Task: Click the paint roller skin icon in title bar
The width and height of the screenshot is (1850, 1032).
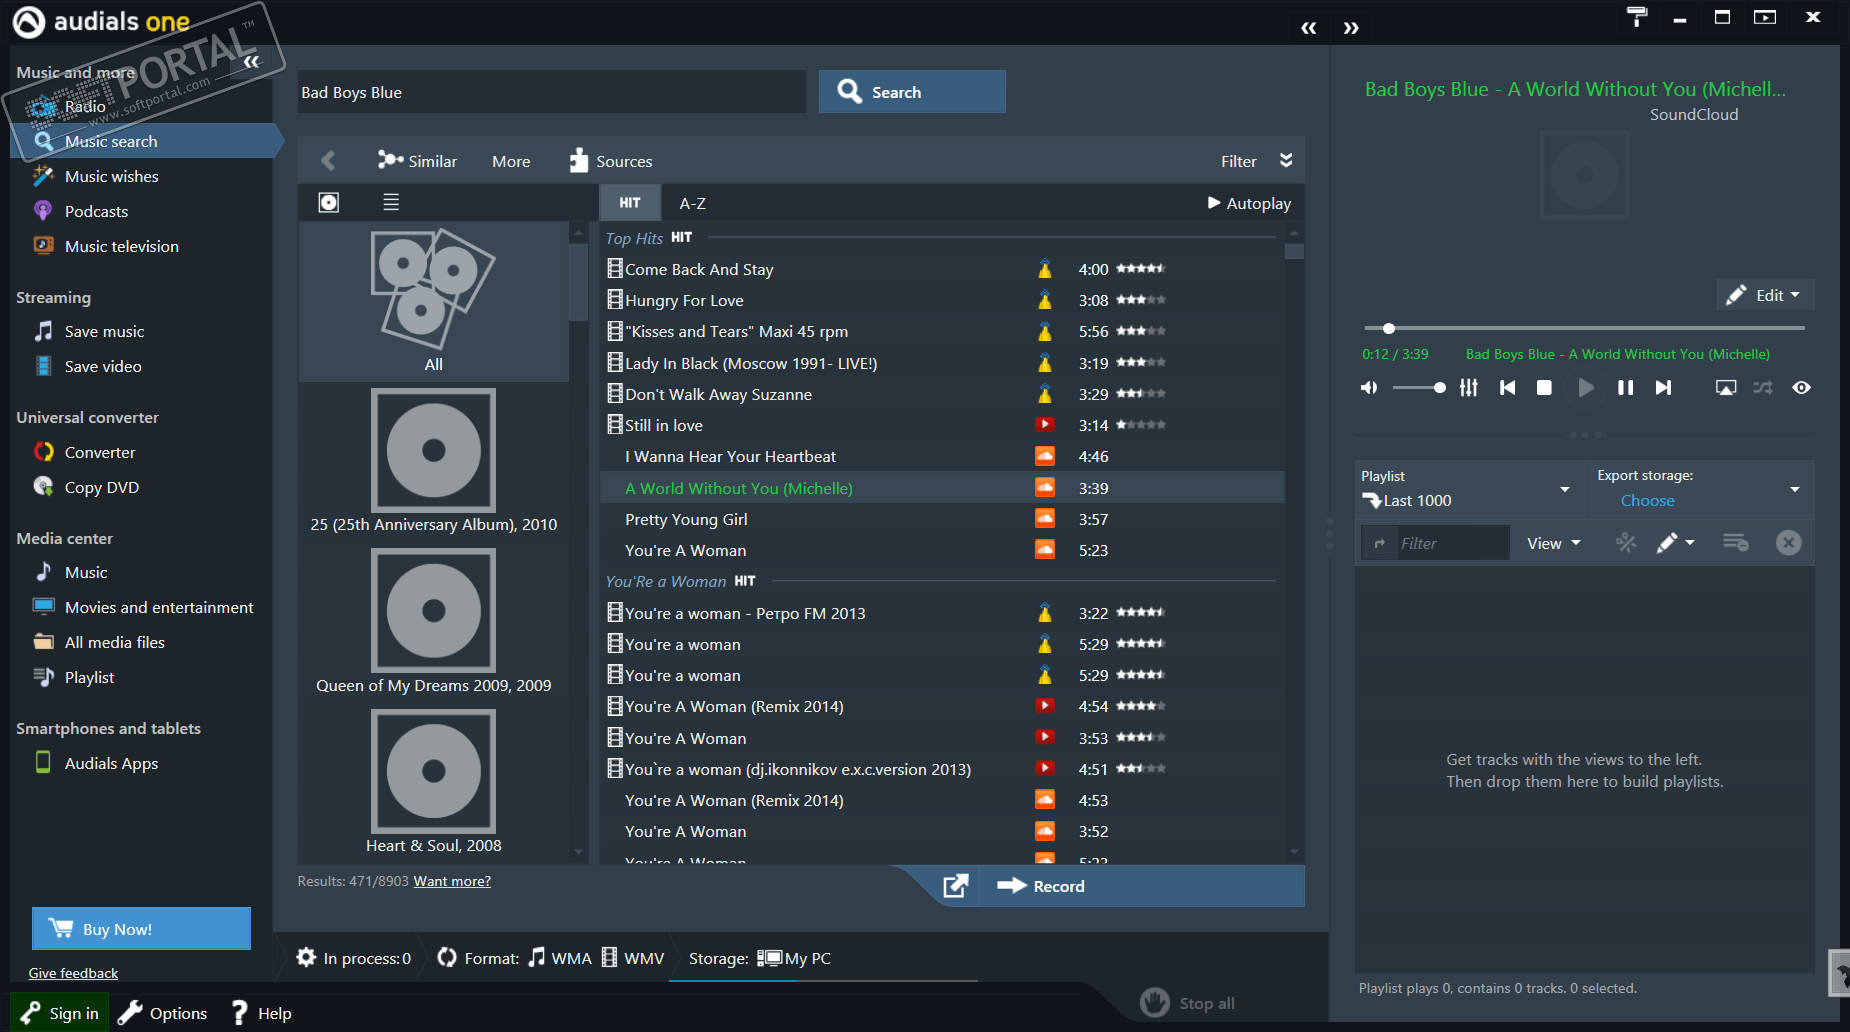Action: (x=1636, y=16)
